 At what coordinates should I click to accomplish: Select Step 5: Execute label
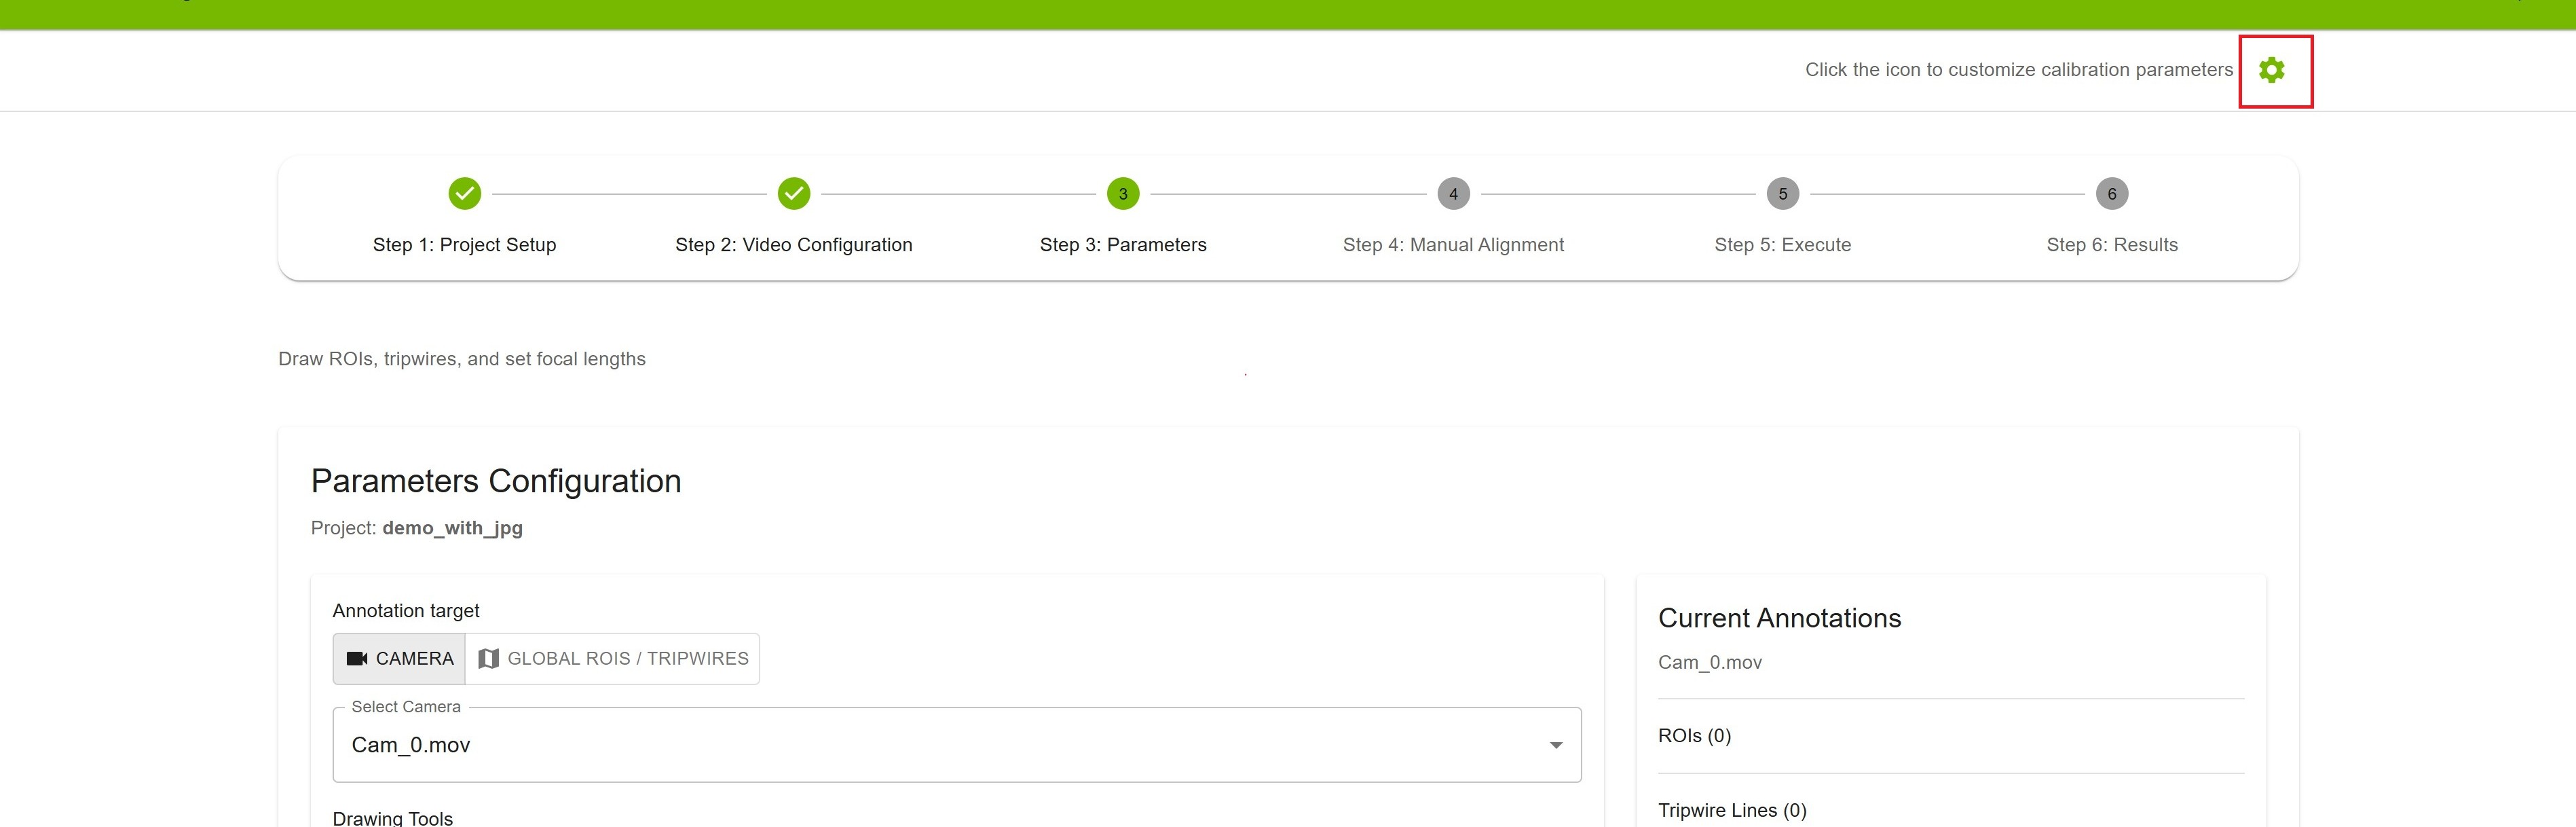[x=1782, y=245]
